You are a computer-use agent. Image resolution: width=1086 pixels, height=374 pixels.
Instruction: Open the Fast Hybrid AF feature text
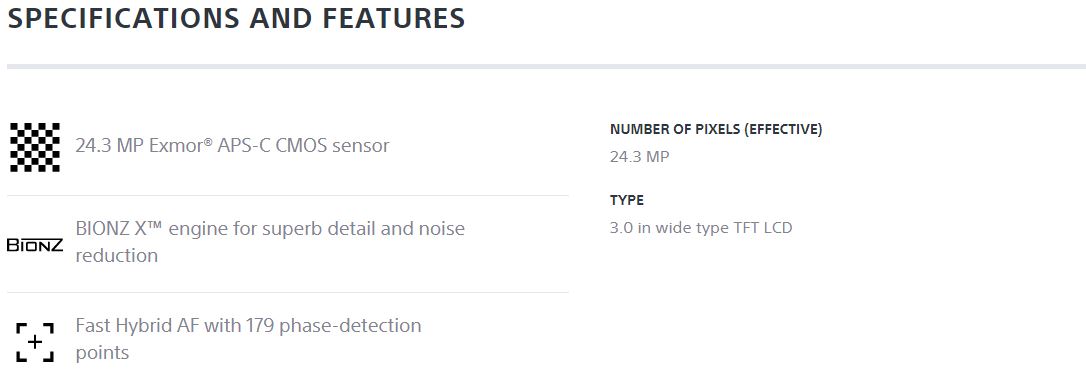tap(248, 339)
